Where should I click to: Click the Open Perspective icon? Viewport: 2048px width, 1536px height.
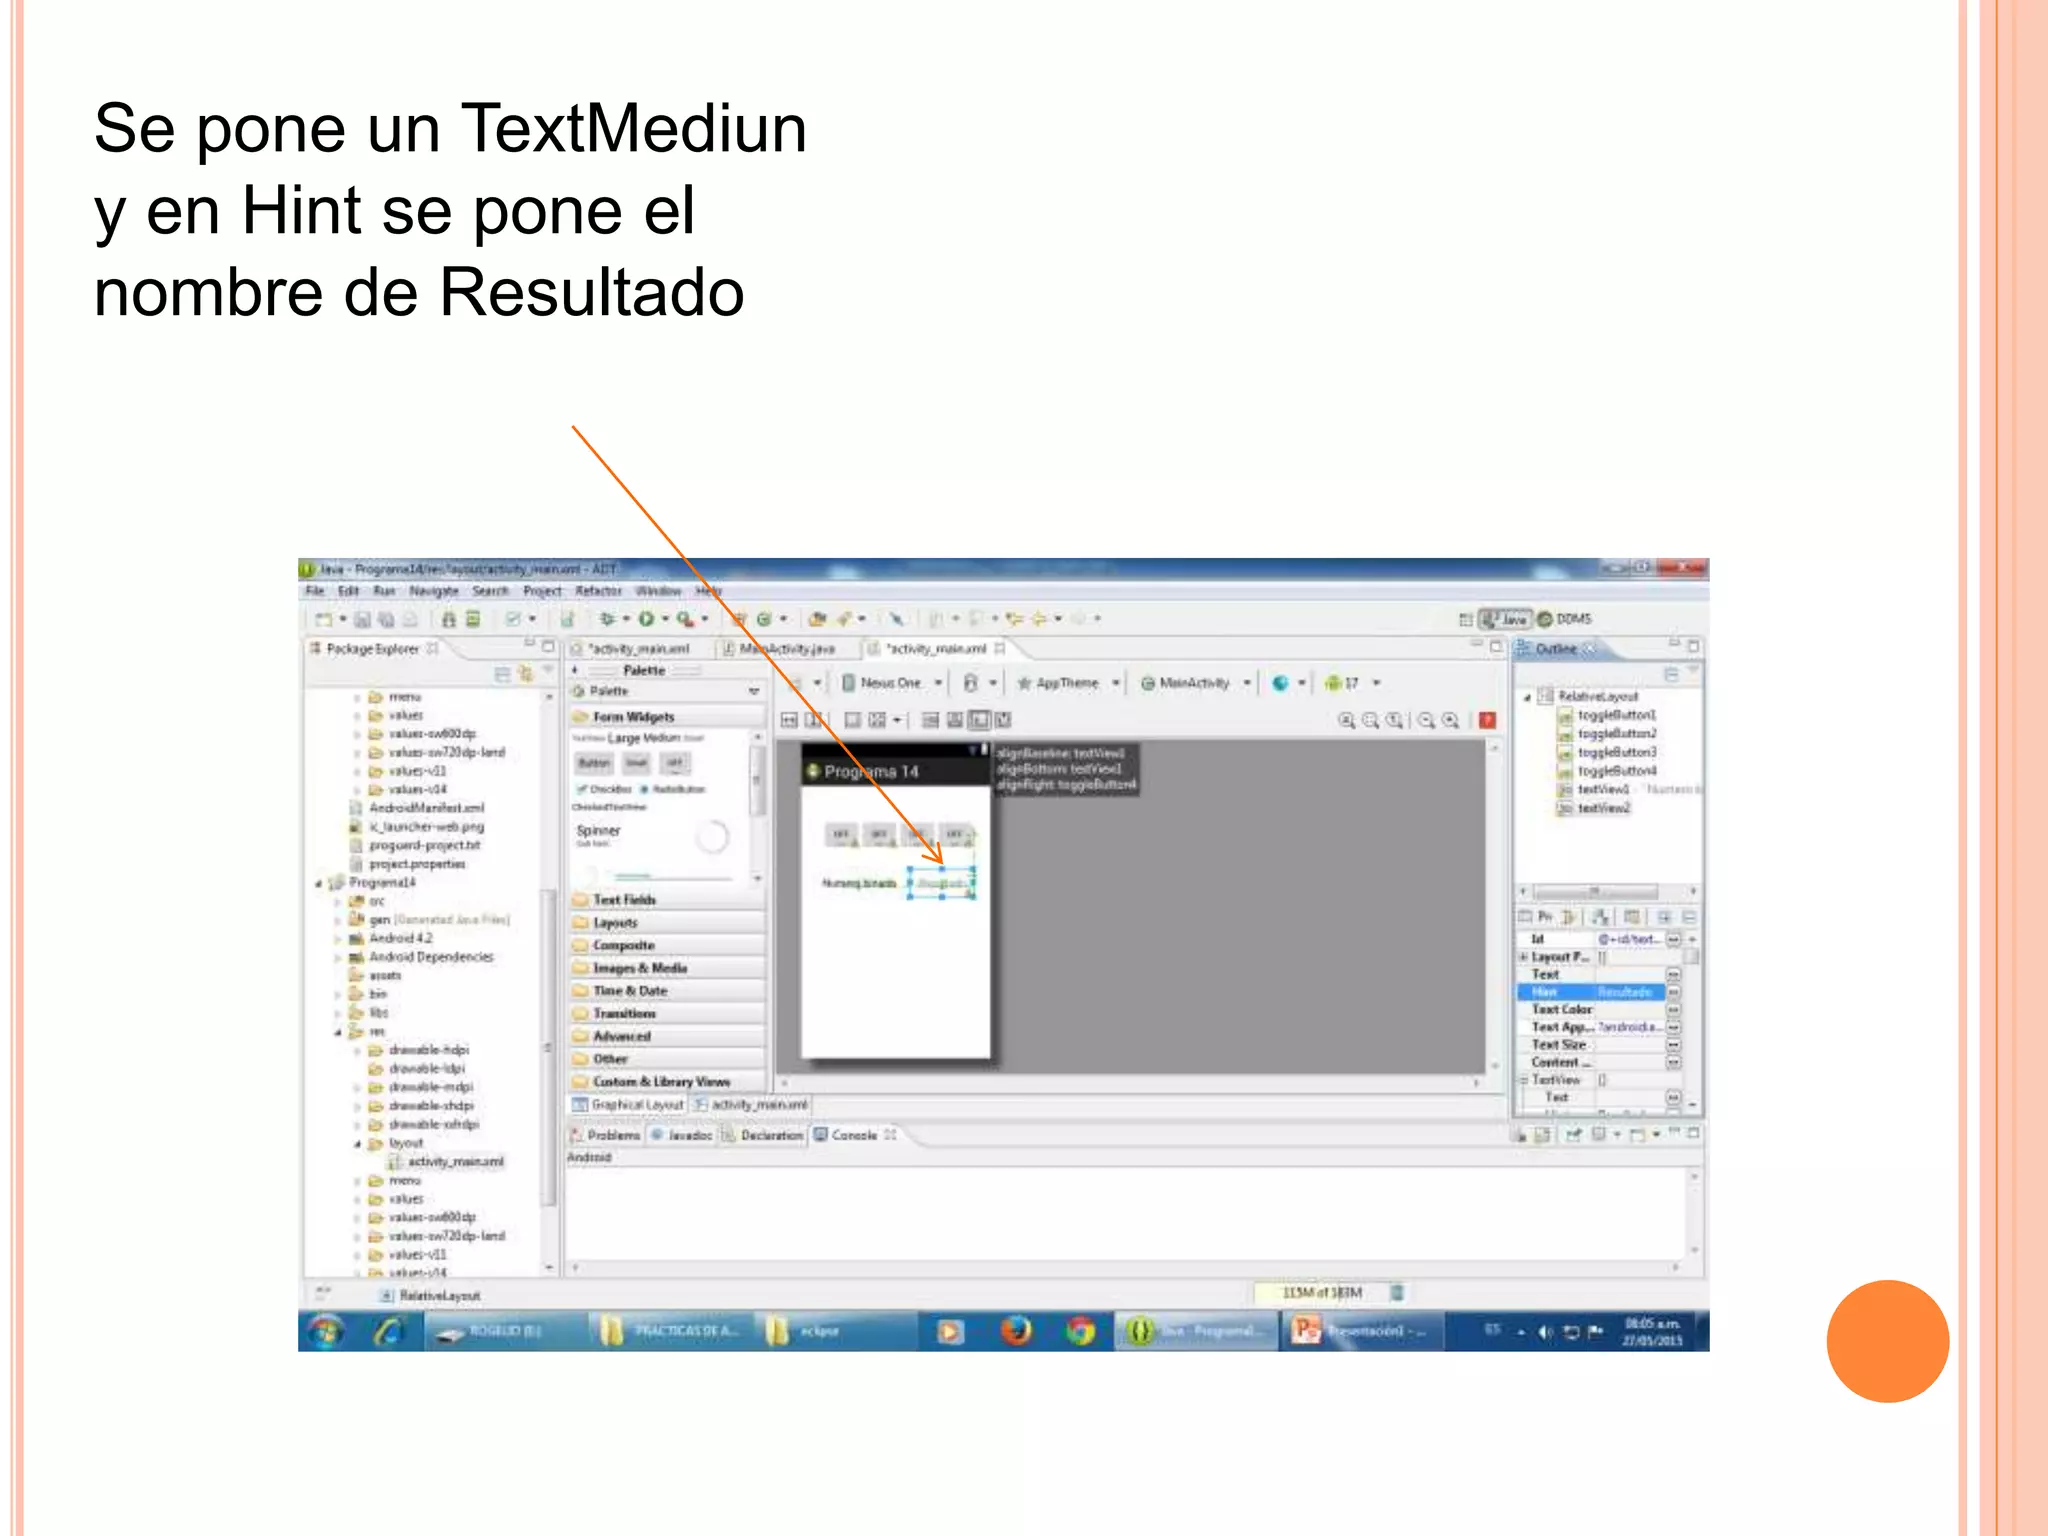[x=1466, y=620]
